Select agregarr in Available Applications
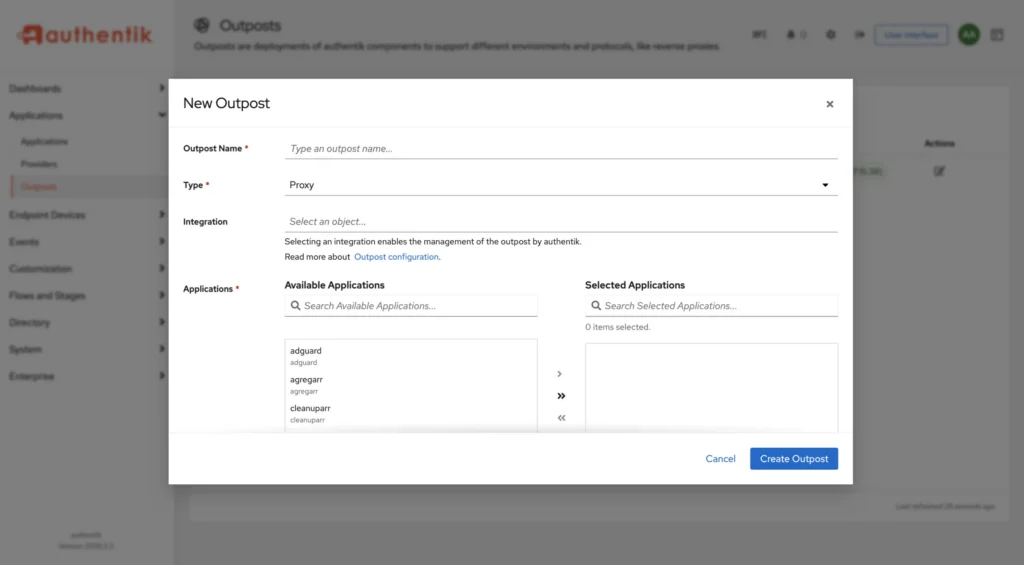The height and width of the screenshot is (565, 1024). [411, 385]
